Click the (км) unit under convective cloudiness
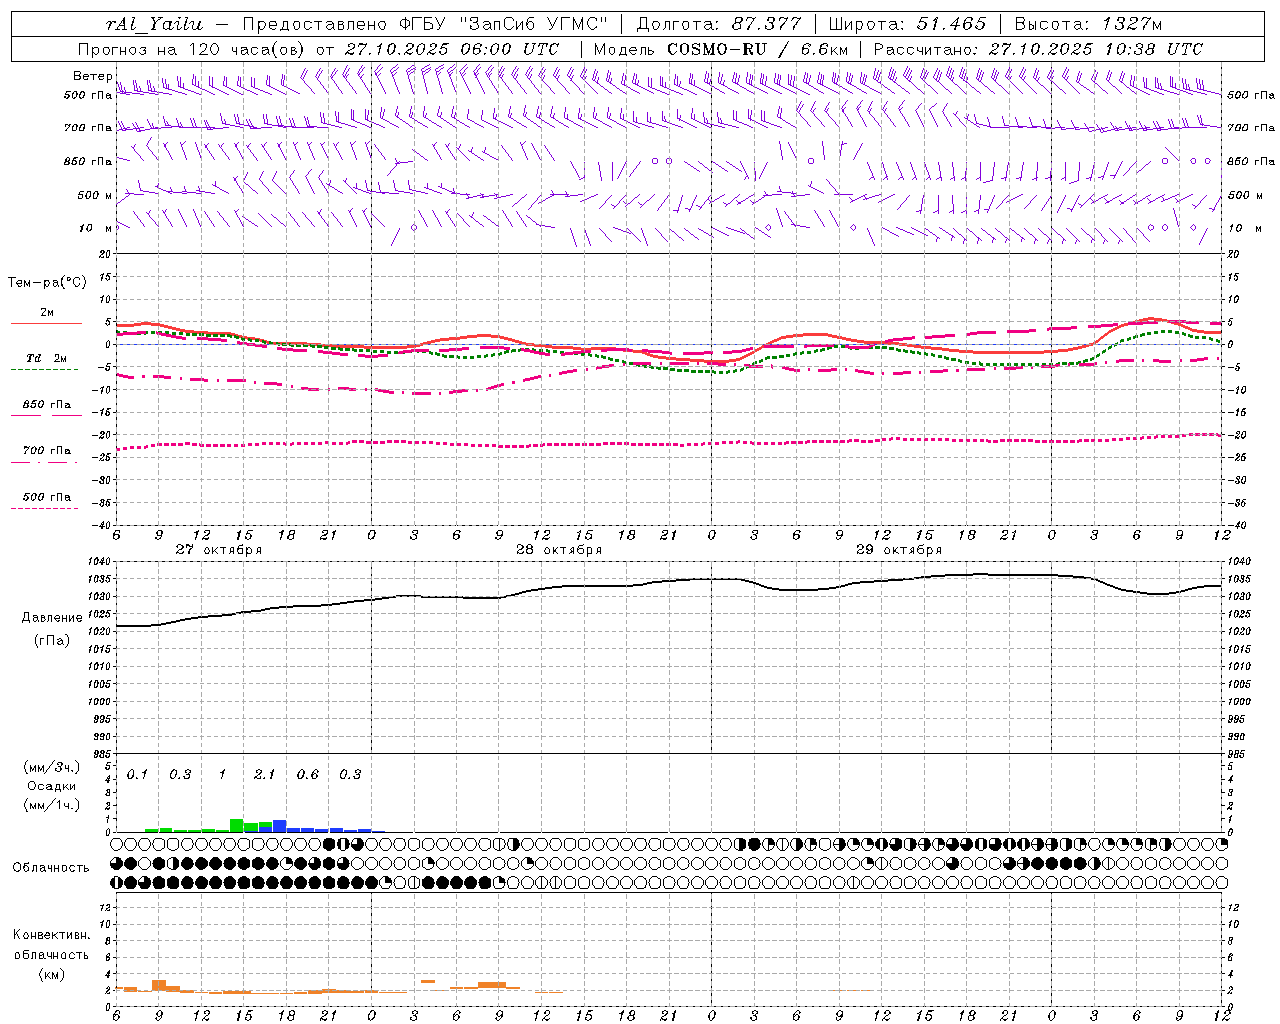The width and height of the screenshot is (1280, 1024). point(52,974)
